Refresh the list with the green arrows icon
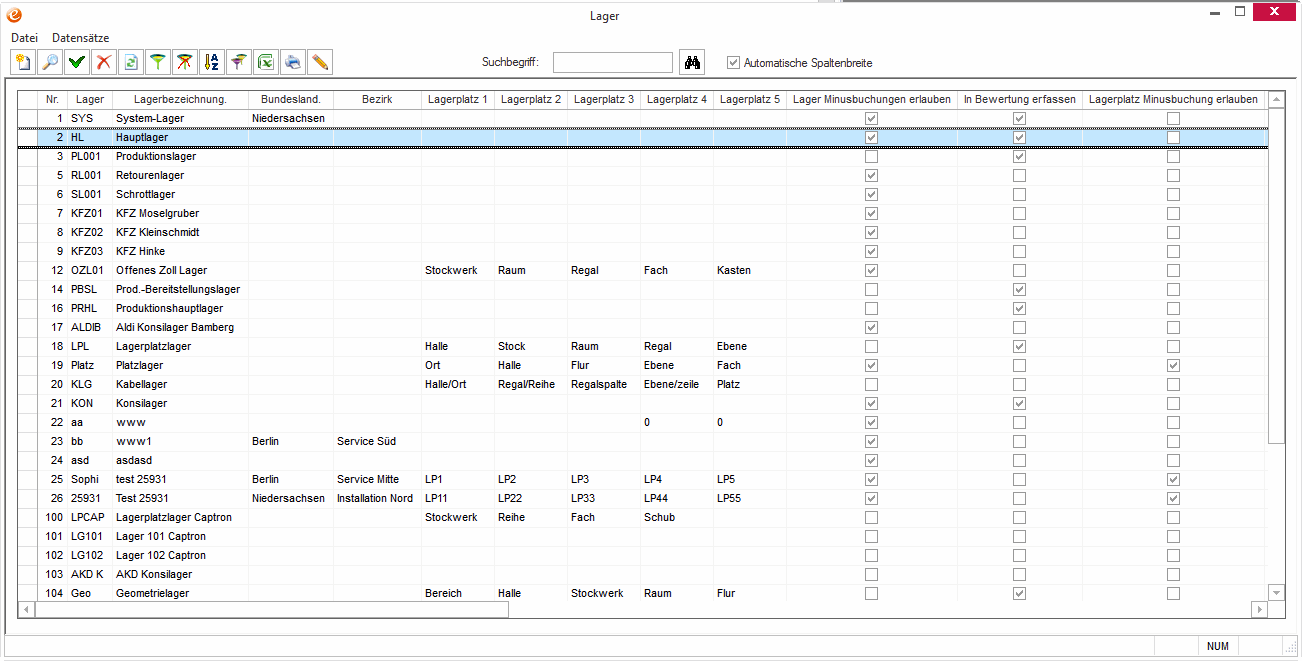This screenshot has width=1302, height=661. click(130, 62)
